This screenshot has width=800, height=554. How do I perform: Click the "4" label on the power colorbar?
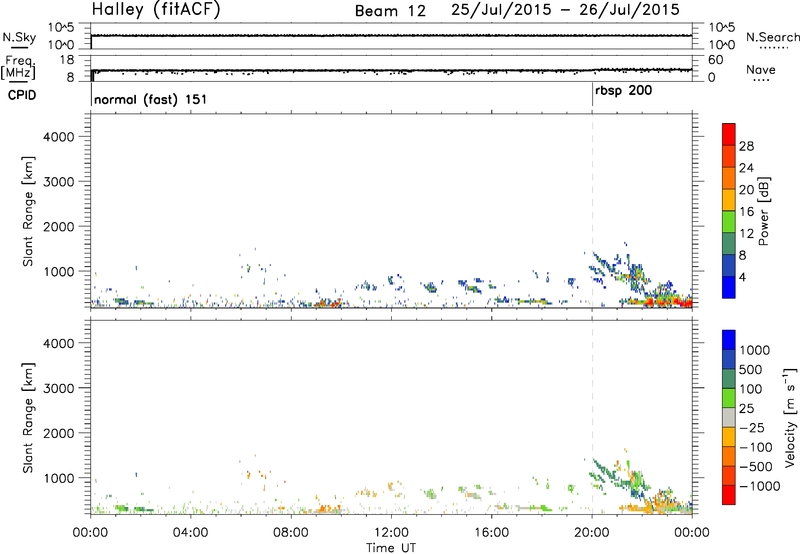point(743,277)
